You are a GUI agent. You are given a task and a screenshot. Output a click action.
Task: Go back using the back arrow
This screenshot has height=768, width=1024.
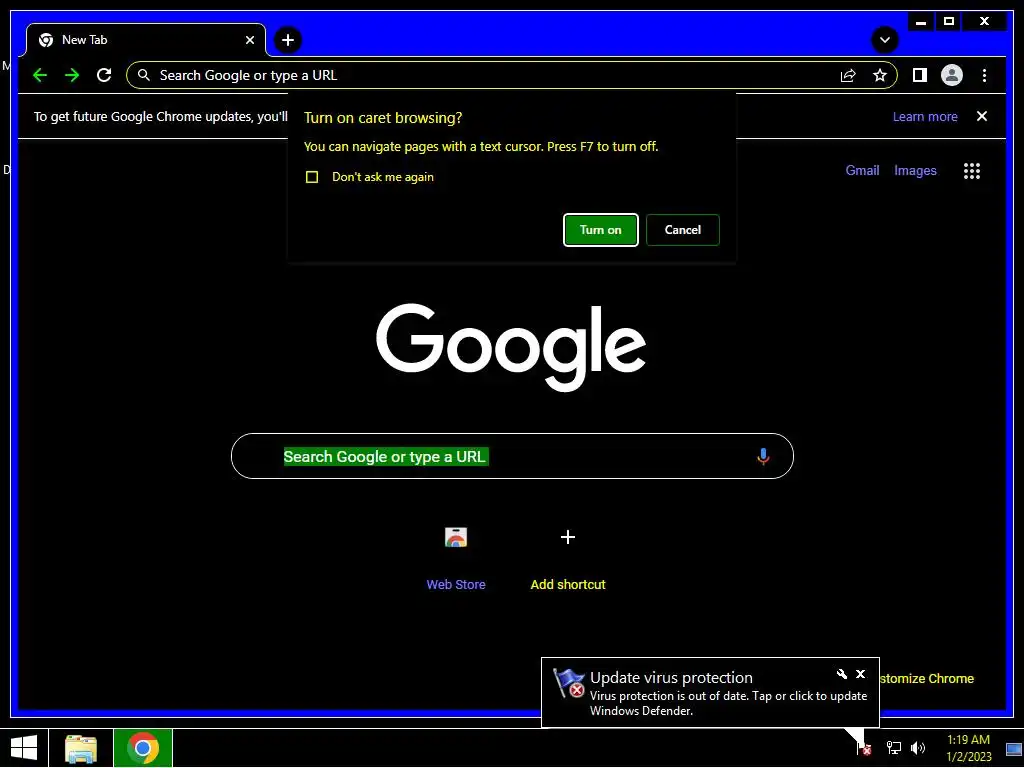40,75
